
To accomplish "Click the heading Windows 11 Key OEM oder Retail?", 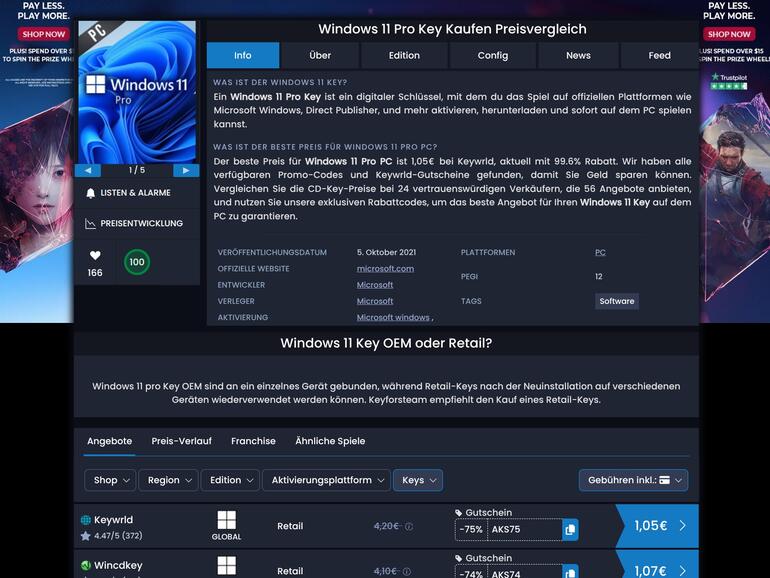I will click(386, 343).
